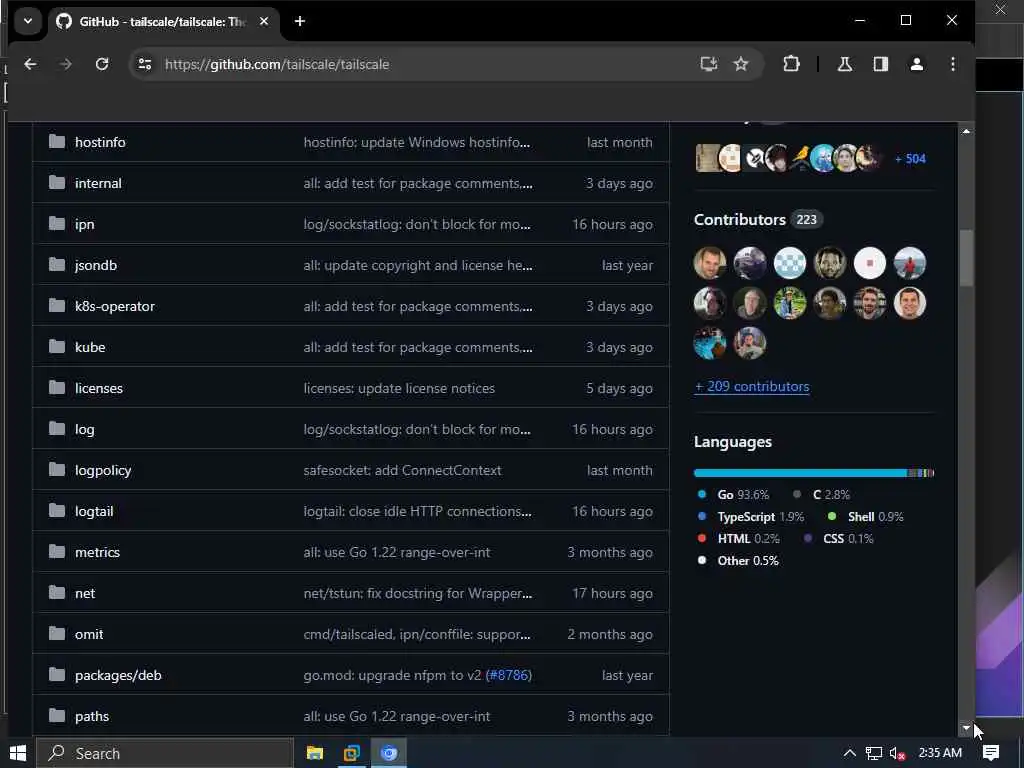The height and width of the screenshot is (768, 1024).
Task: Click the green Shell language color dot
Action: [x=831, y=517]
